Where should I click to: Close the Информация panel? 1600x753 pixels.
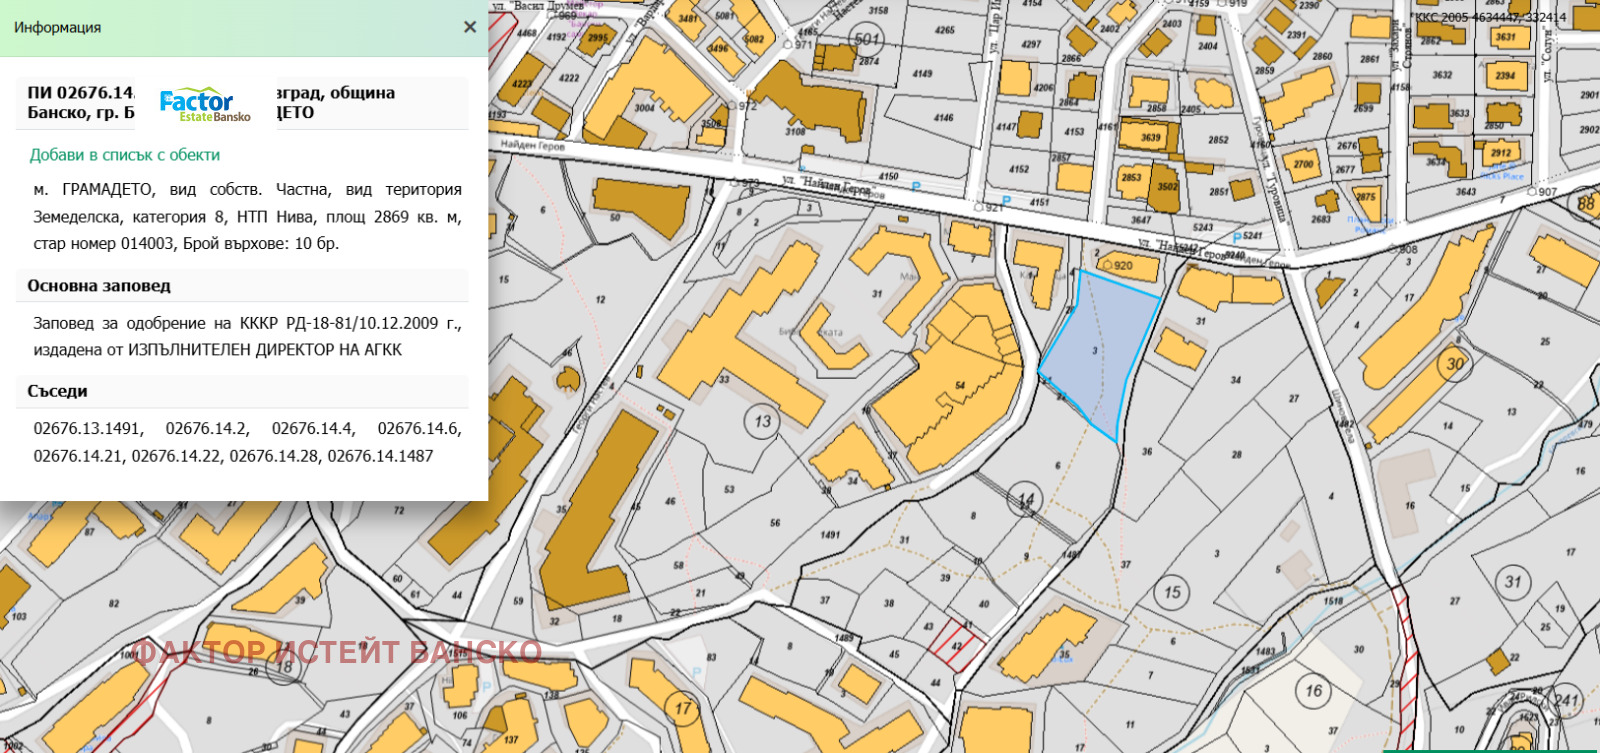(x=469, y=27)
